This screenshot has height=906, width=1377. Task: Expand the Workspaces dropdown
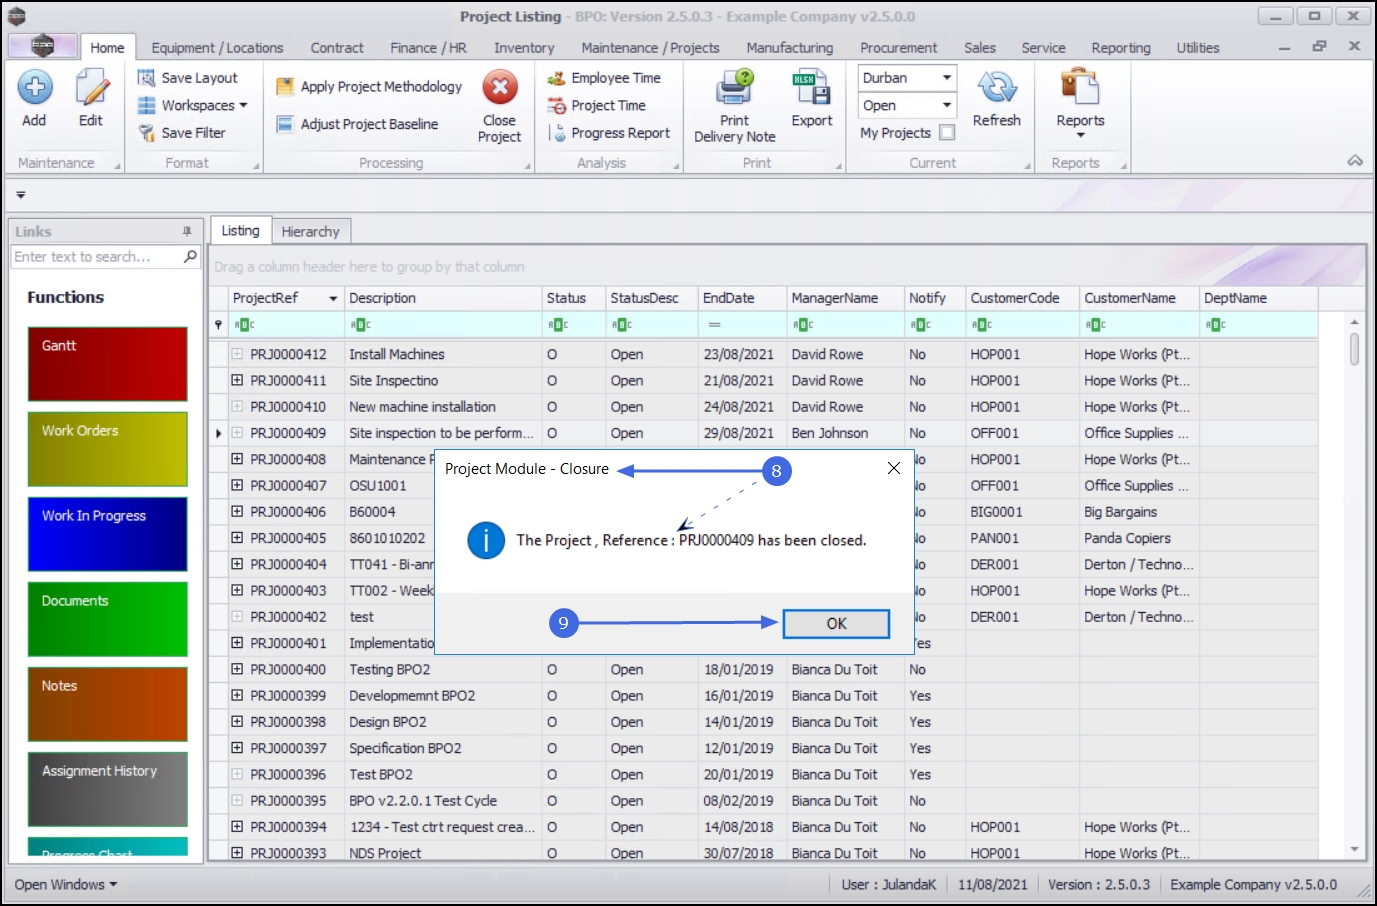point(243,105)
